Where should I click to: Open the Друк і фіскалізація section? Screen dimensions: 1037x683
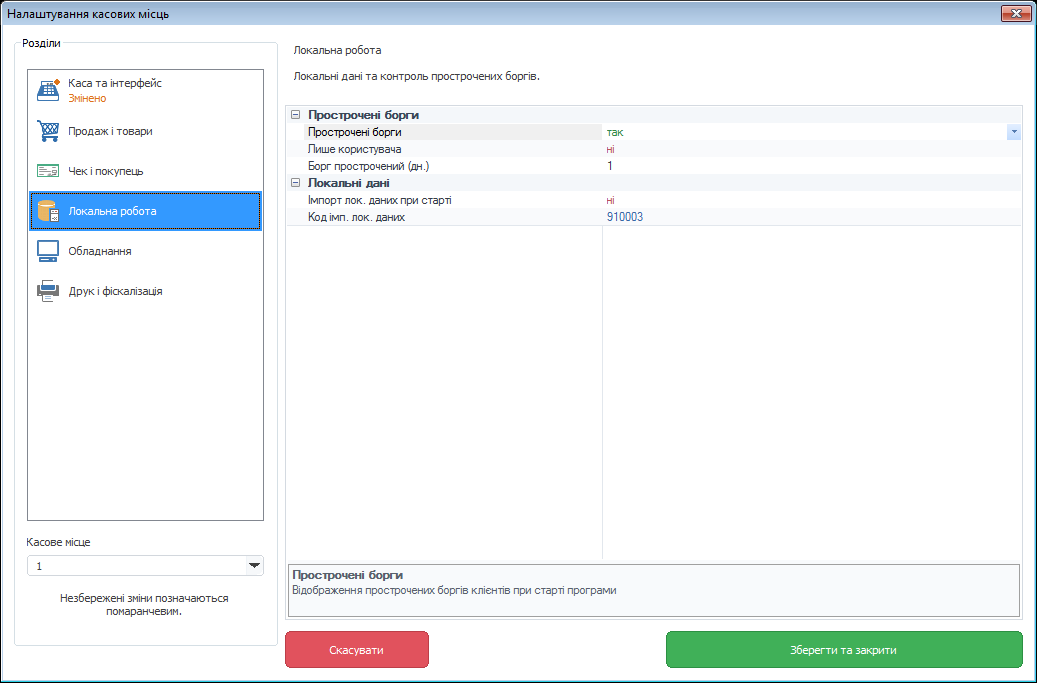(145, 291)
